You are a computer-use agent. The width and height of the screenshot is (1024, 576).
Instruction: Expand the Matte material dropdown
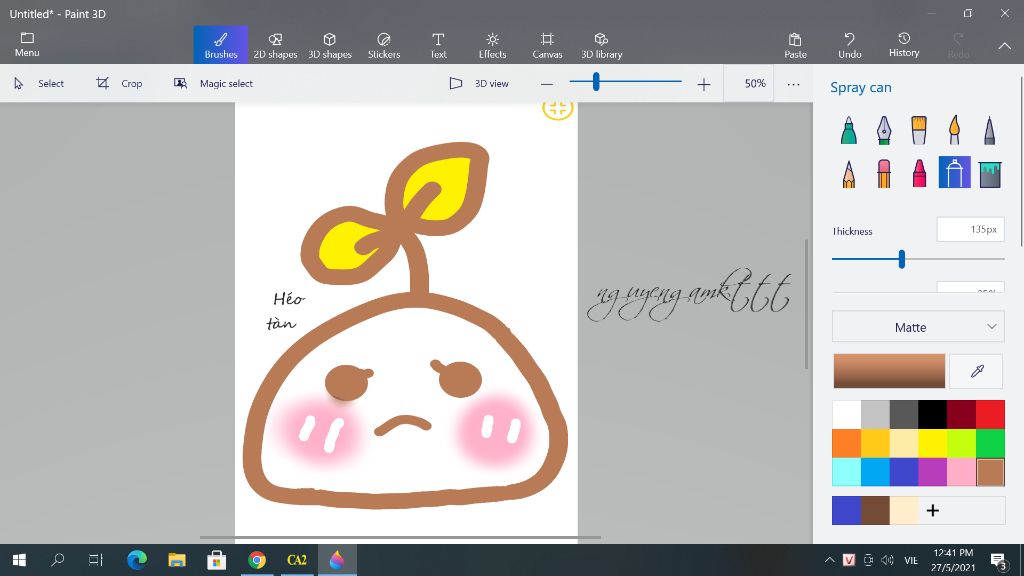coord(918,327)
